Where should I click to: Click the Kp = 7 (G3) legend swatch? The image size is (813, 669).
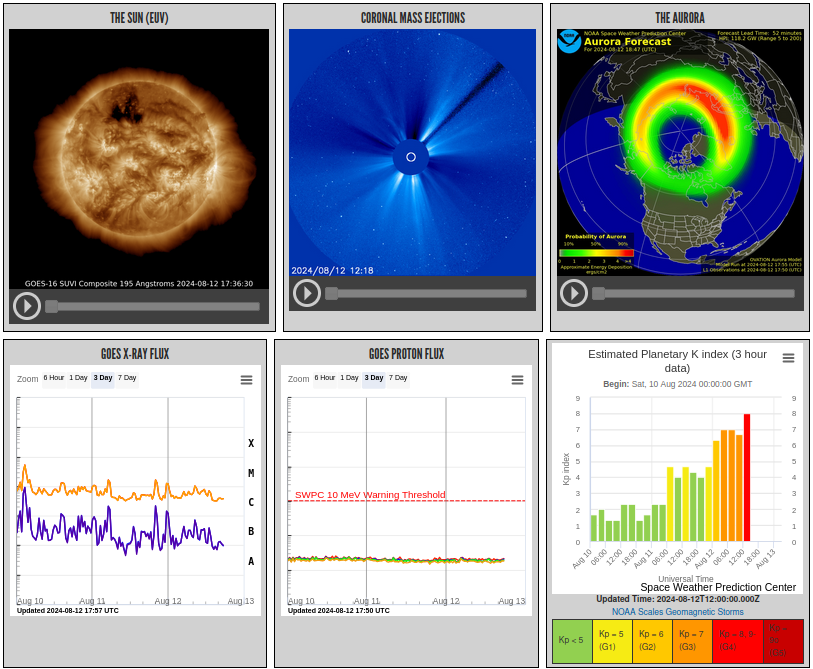pyautogui.click(x=692, y=641)
